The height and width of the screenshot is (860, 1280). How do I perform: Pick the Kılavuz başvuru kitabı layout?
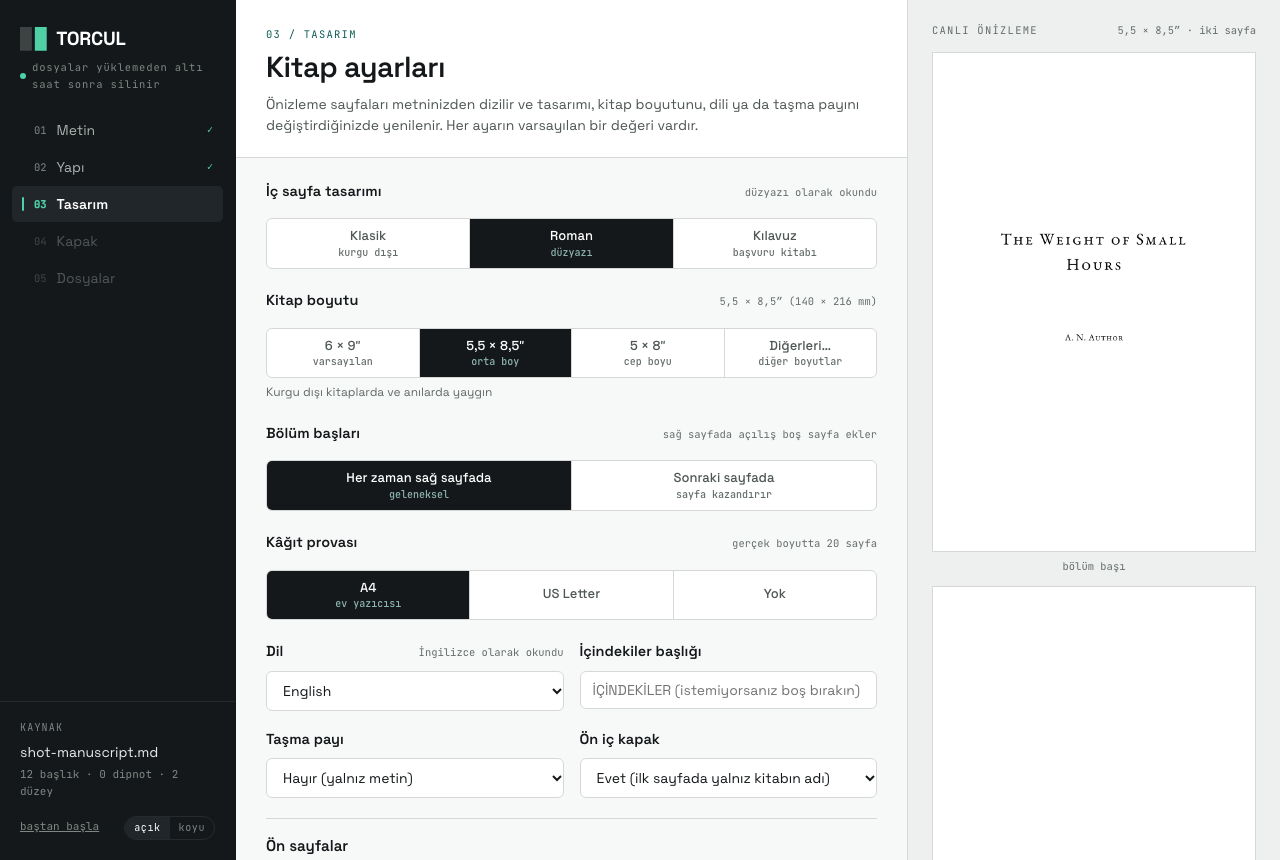(x=775, y=244)
